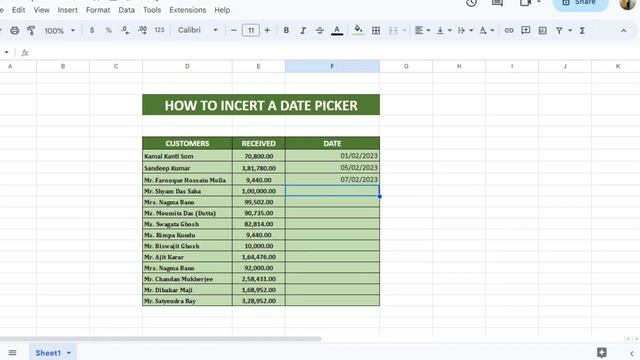The width and height of the screenshot is (640, 360).
Task: Decrease decimal places icon
Action: coord(125,31)
